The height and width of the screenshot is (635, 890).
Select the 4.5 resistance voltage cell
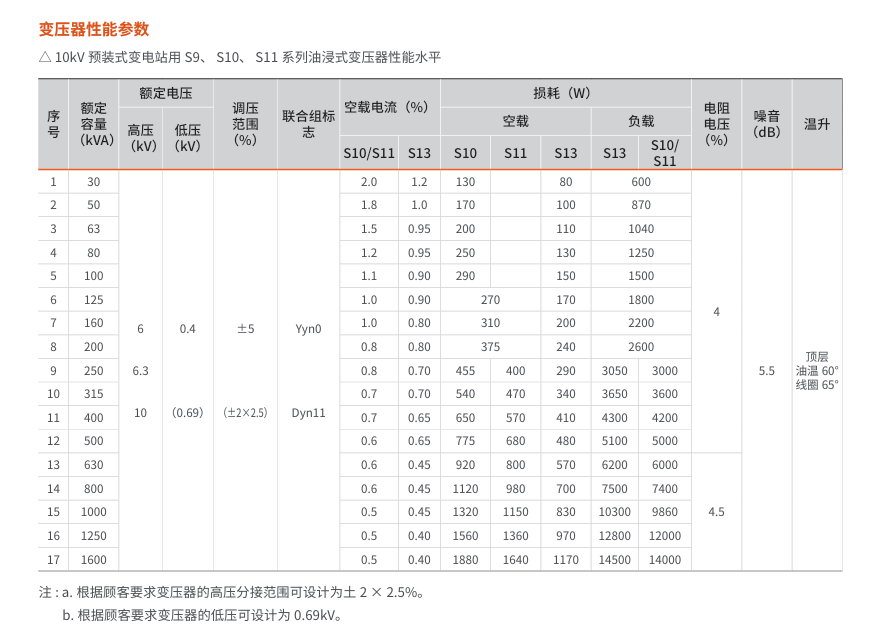(716, 511)
